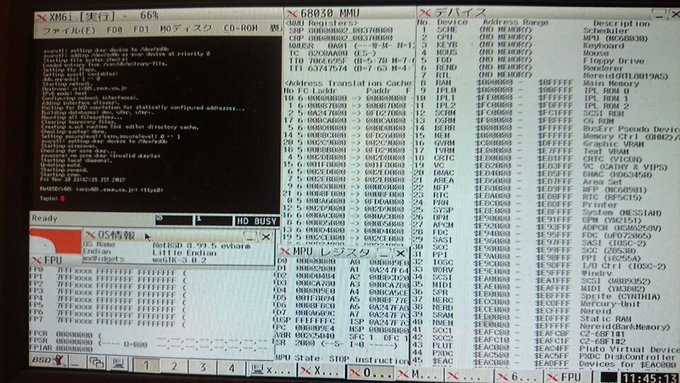Viewport: 680px width, 383px height.
Task: Switch to virtual desktop 2 in the pager
Action: (174, 367)
